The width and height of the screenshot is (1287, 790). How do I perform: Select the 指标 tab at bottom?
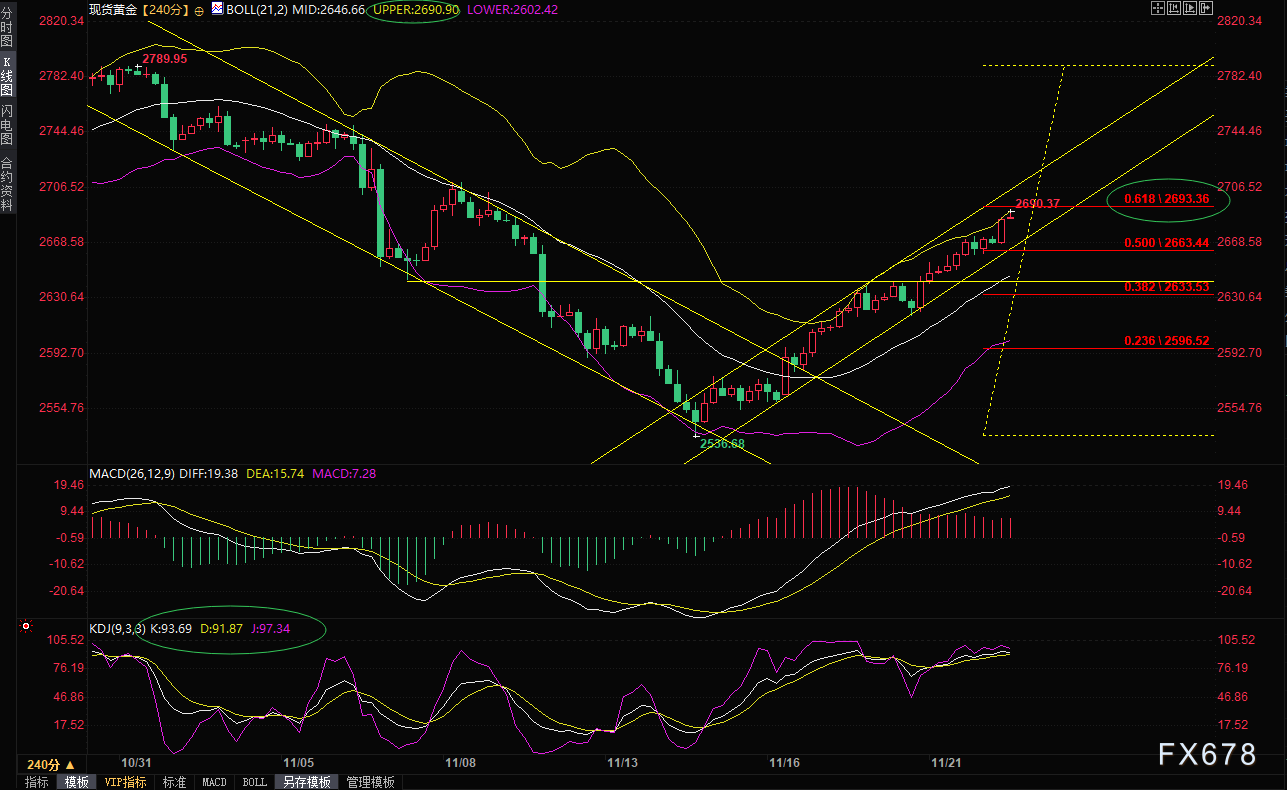click(36, 782)
